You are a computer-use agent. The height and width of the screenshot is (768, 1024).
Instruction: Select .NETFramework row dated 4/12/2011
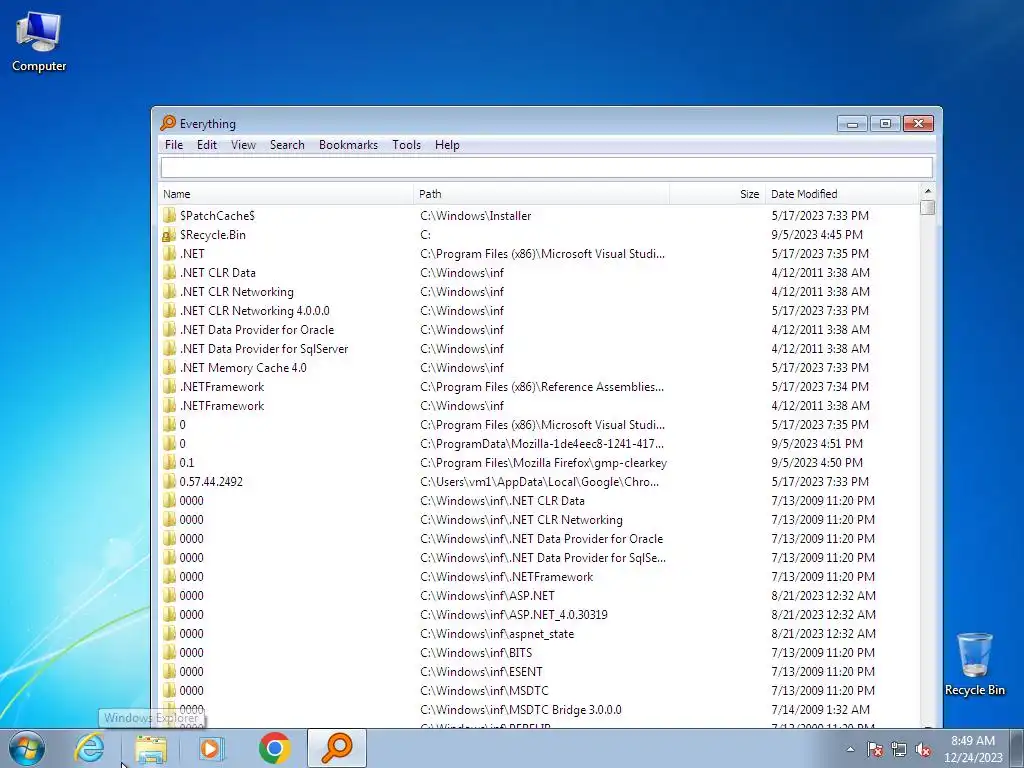tap(539, 406)
